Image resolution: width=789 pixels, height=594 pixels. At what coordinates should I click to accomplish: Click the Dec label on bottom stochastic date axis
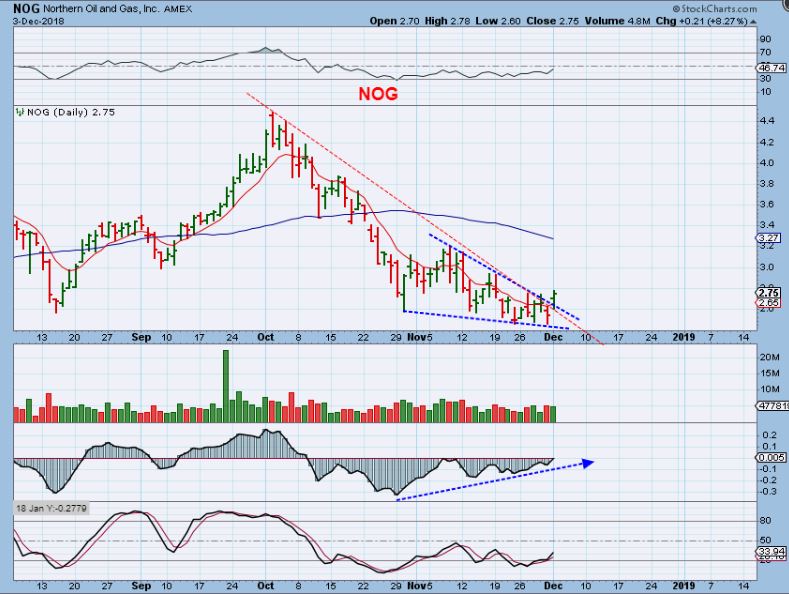553,585
